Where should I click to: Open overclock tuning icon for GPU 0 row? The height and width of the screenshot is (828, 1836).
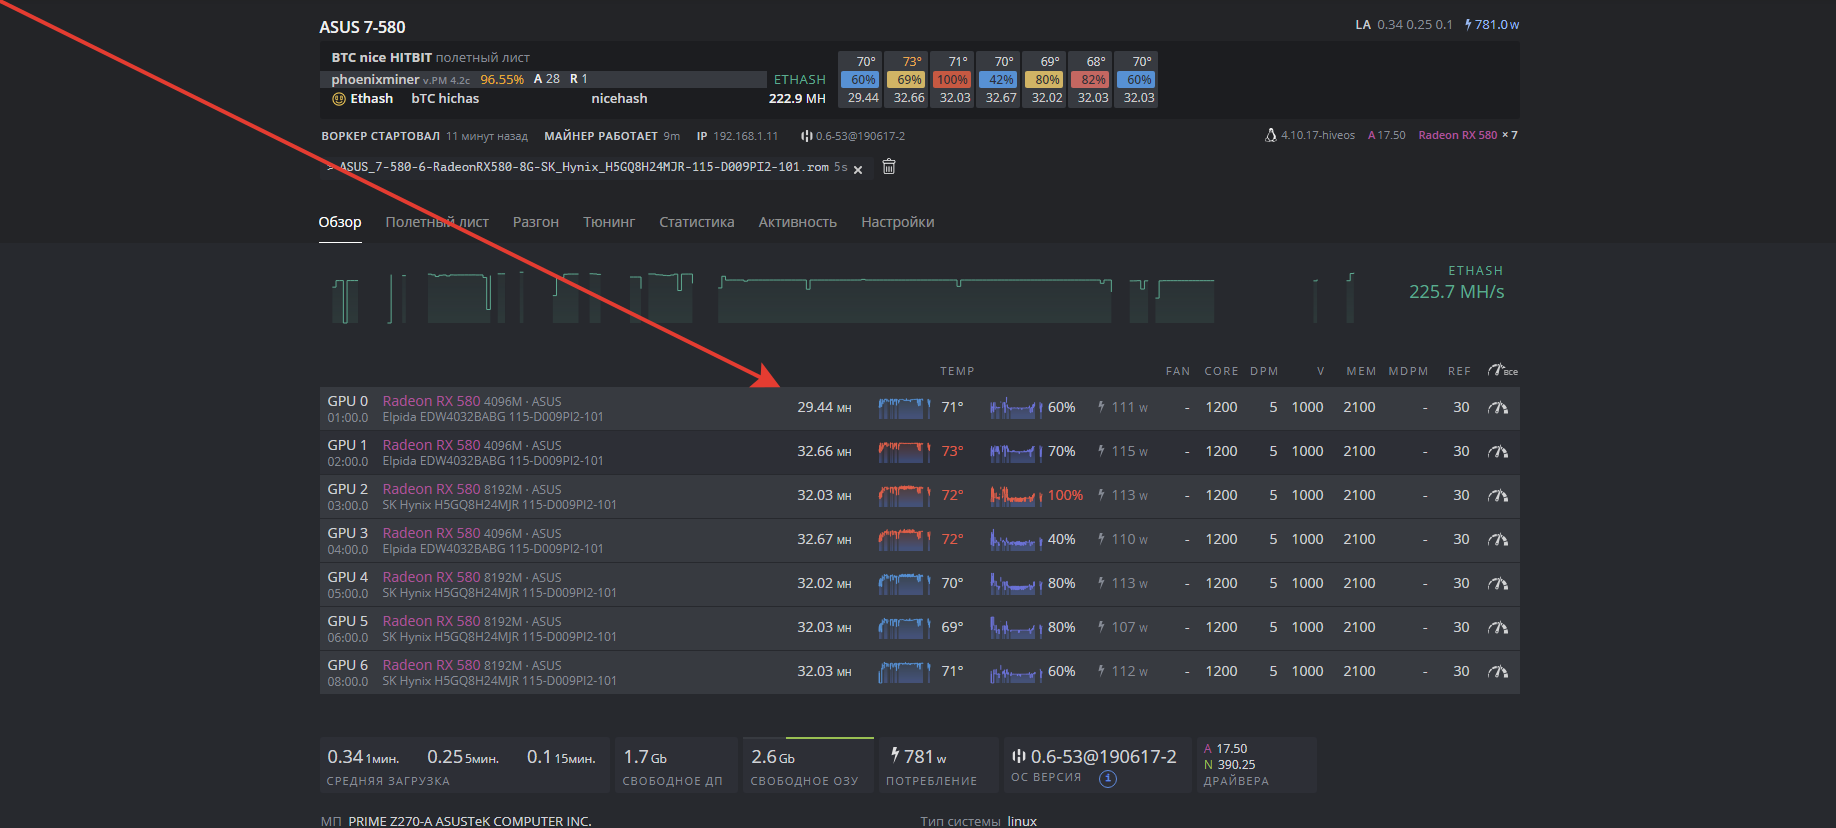click(1498, 408)
